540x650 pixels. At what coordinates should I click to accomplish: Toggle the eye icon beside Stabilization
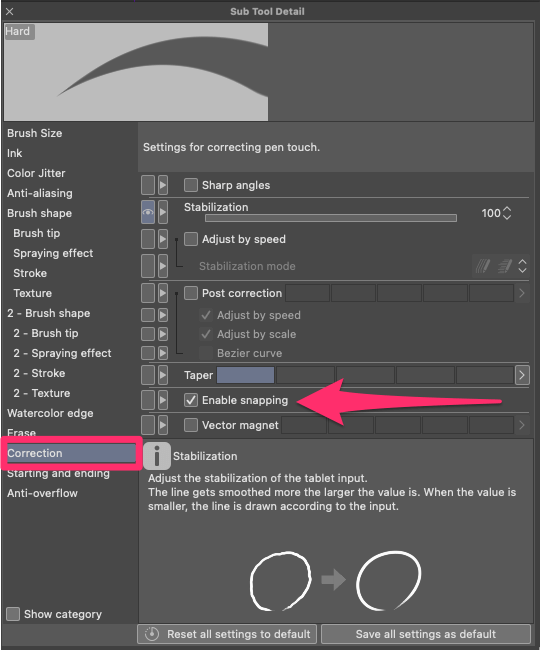[x=148, y=212]
